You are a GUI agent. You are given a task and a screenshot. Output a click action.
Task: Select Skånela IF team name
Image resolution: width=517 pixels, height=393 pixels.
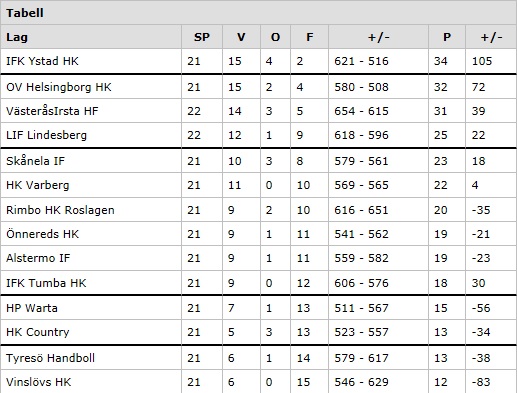(35, 161)
